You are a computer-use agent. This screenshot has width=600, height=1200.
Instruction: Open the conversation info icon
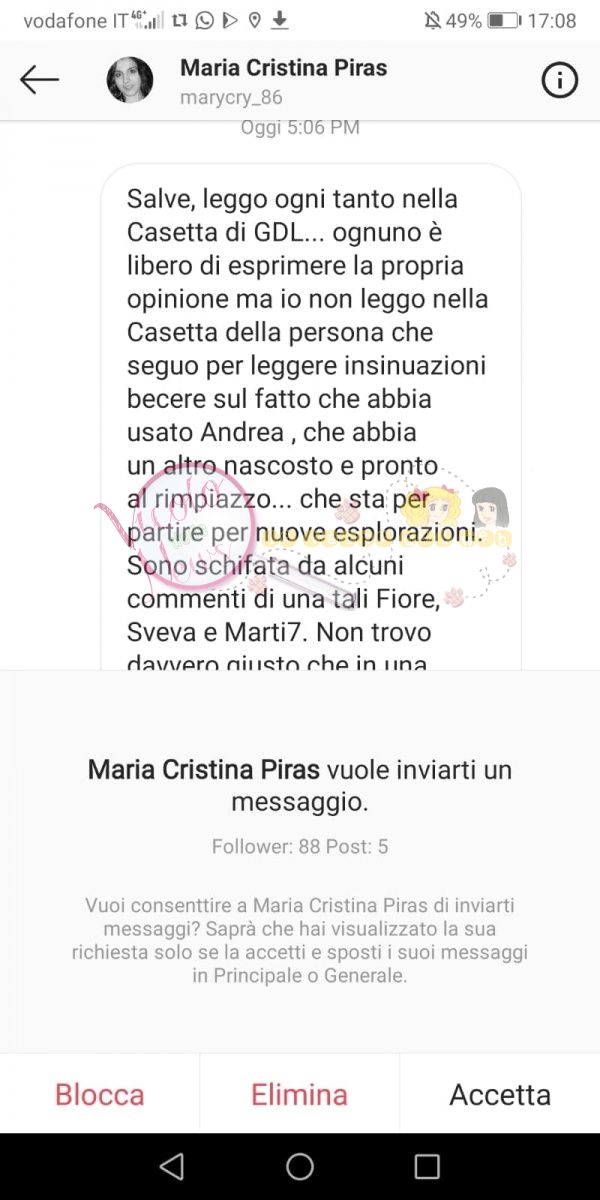coord(560,80)
